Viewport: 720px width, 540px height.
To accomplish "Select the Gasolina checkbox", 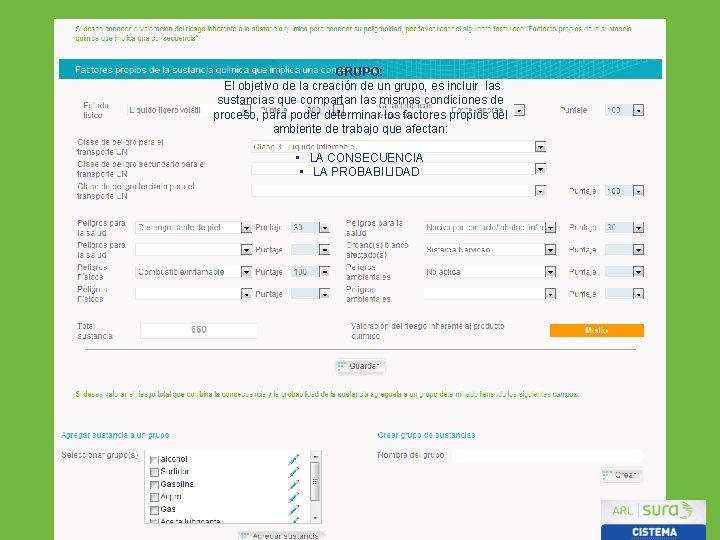I will 154,485.
